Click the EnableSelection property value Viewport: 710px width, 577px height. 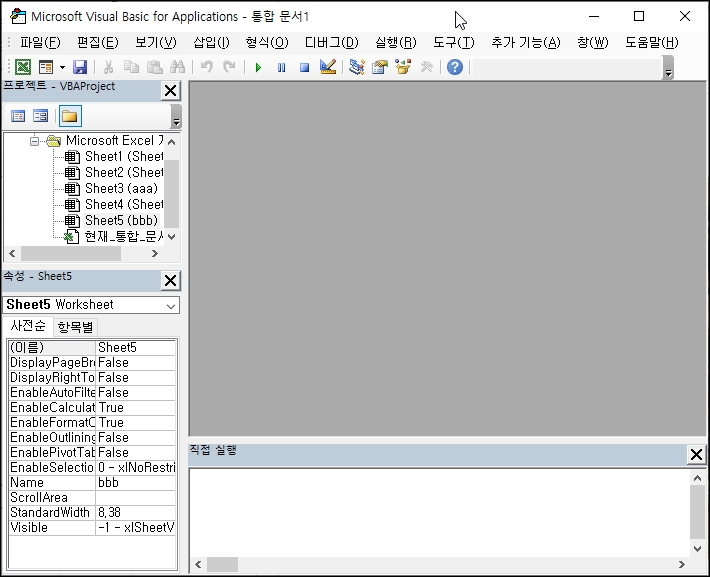[x=136, y=467]
